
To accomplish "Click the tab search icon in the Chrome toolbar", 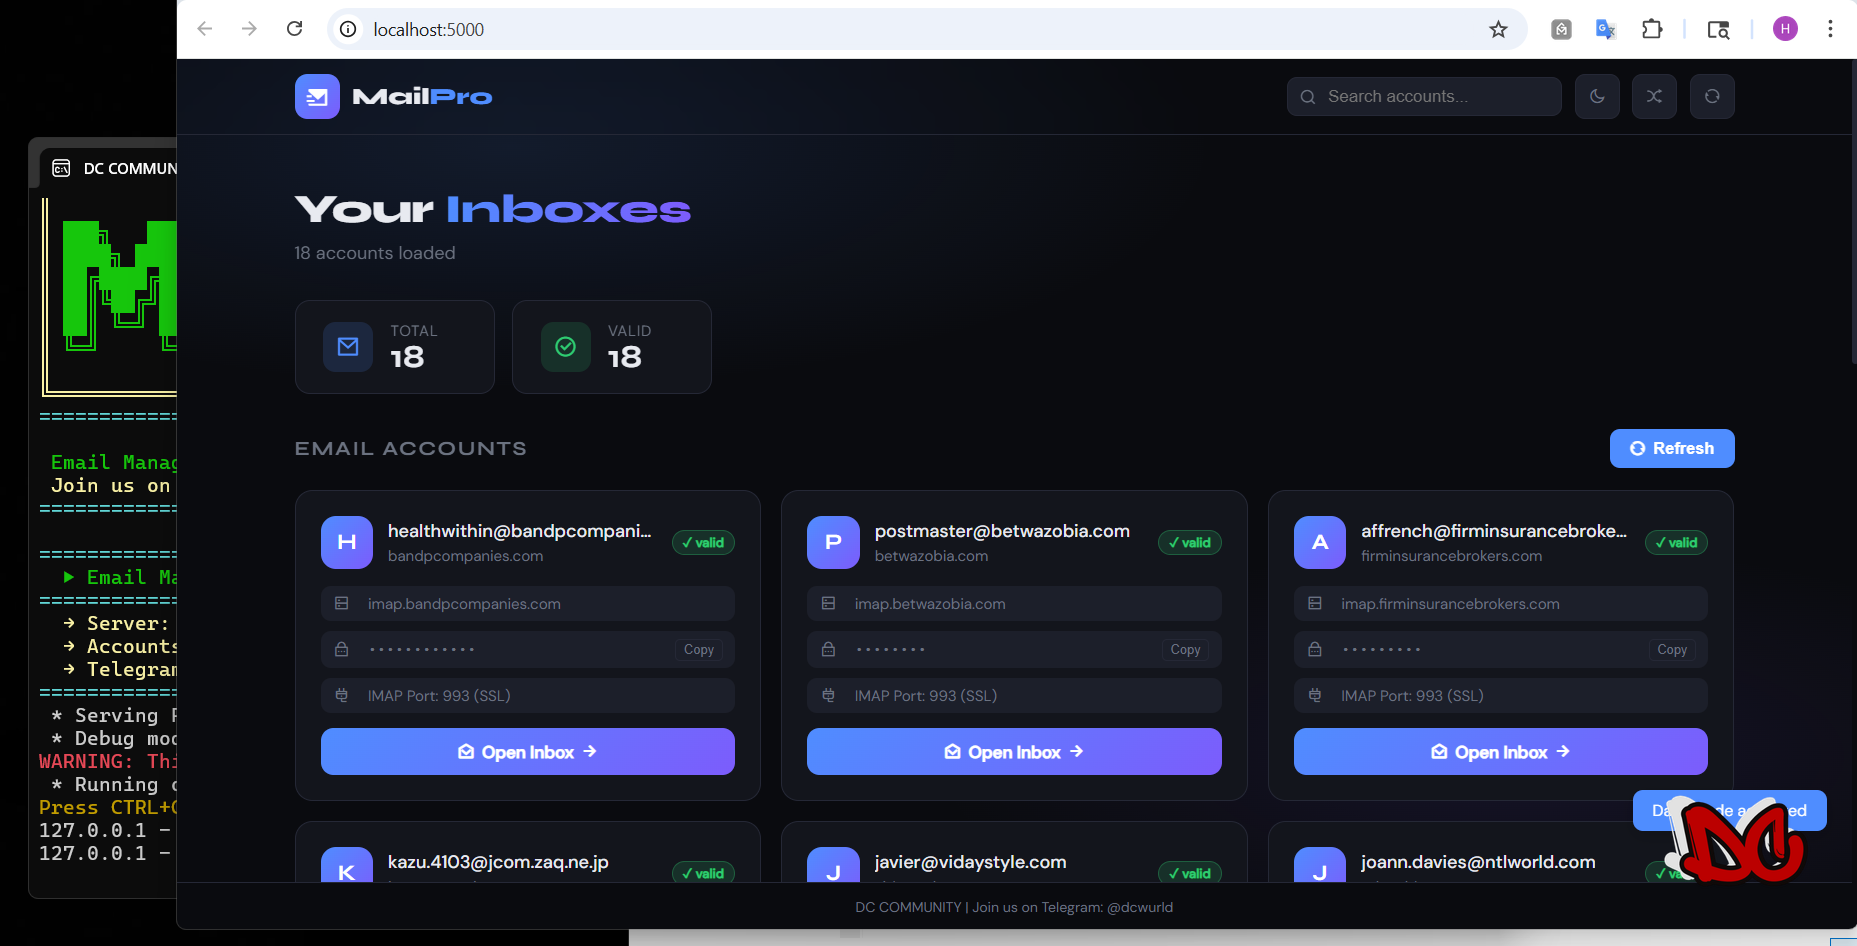I will pyautogui.click(x=1718, y=29).
